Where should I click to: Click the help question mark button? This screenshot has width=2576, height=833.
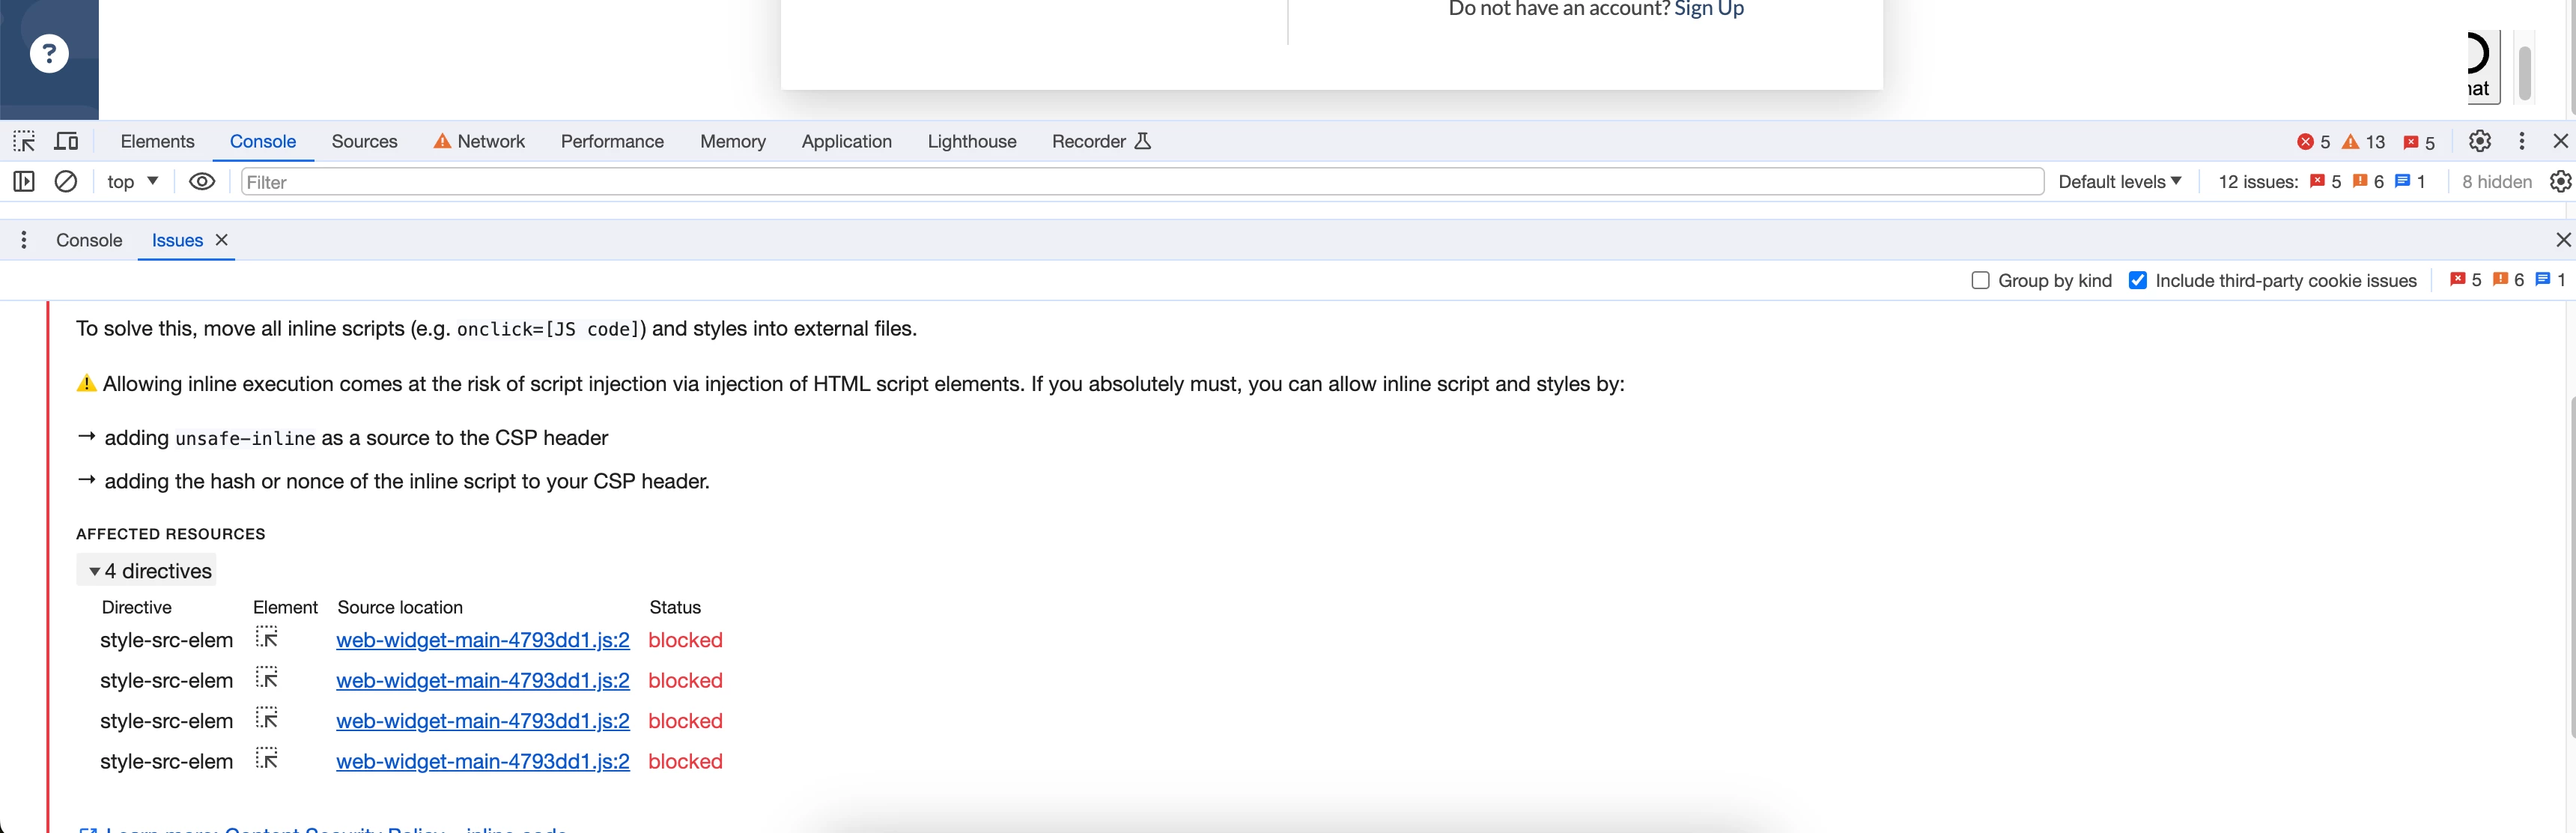49,53
